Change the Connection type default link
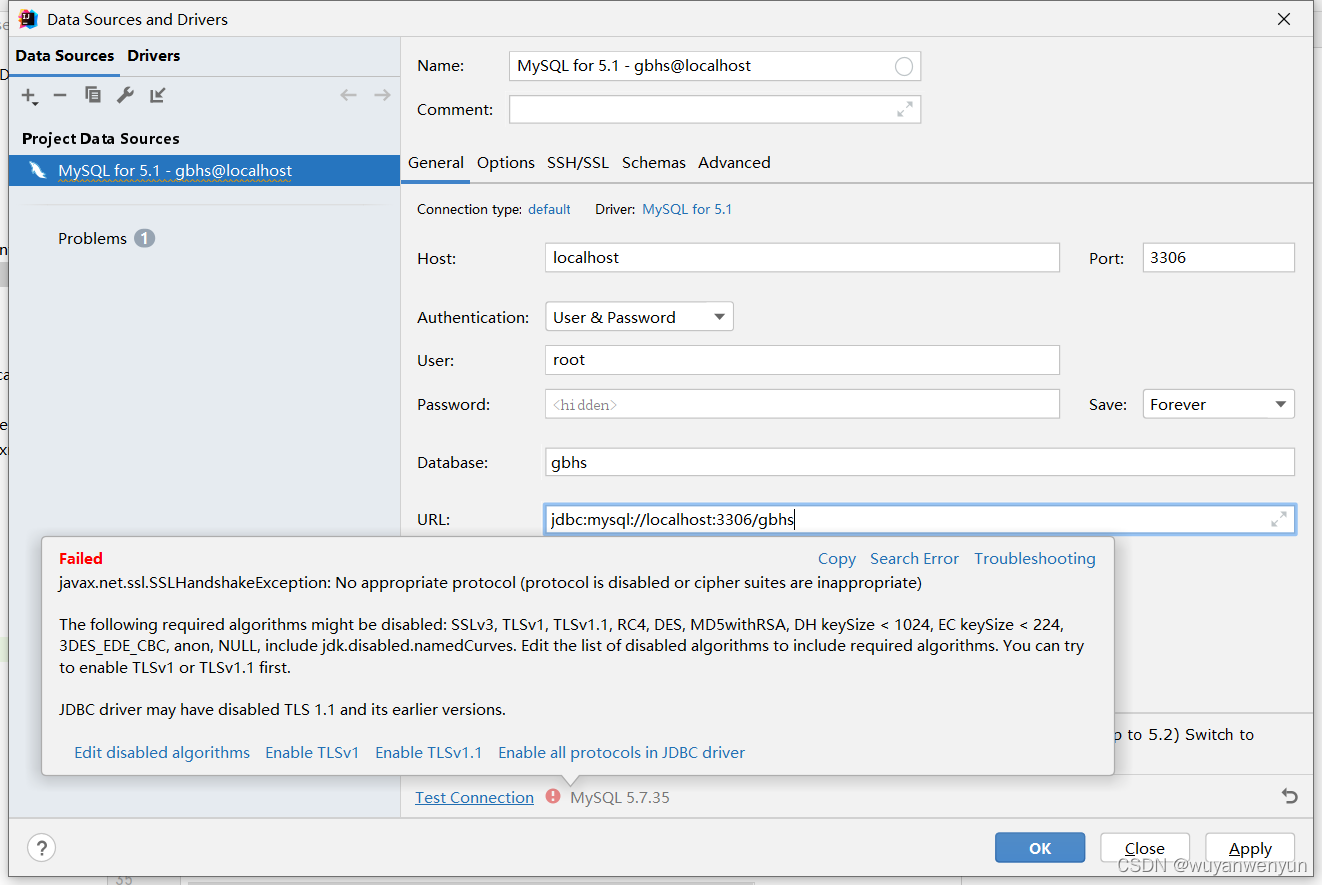This screenshot has height=885, width=1322. [549, 209]
